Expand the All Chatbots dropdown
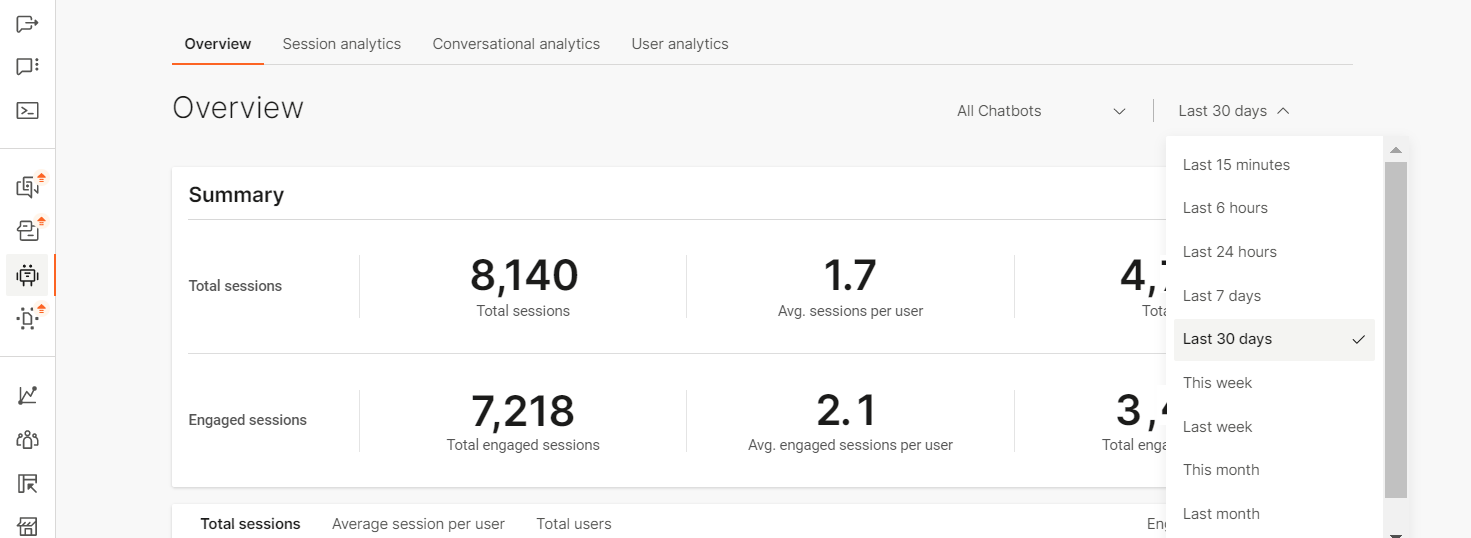This screenshot has height=538, width=1471. [x=1041, y=111]
